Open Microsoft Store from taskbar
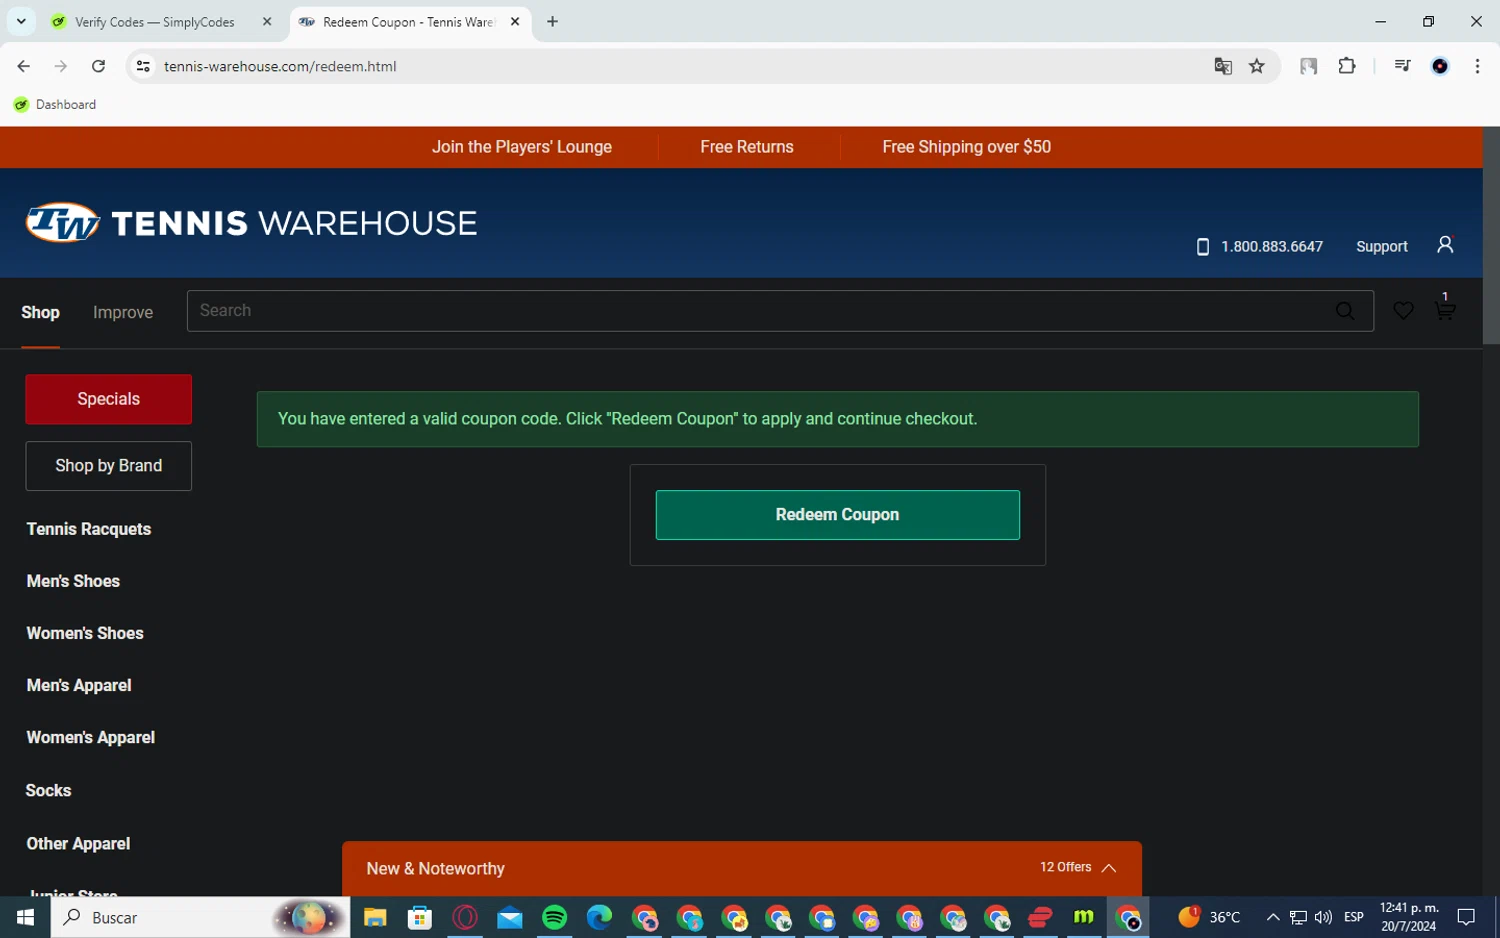This screenshot has width=1500, height=938. (420, 917)
